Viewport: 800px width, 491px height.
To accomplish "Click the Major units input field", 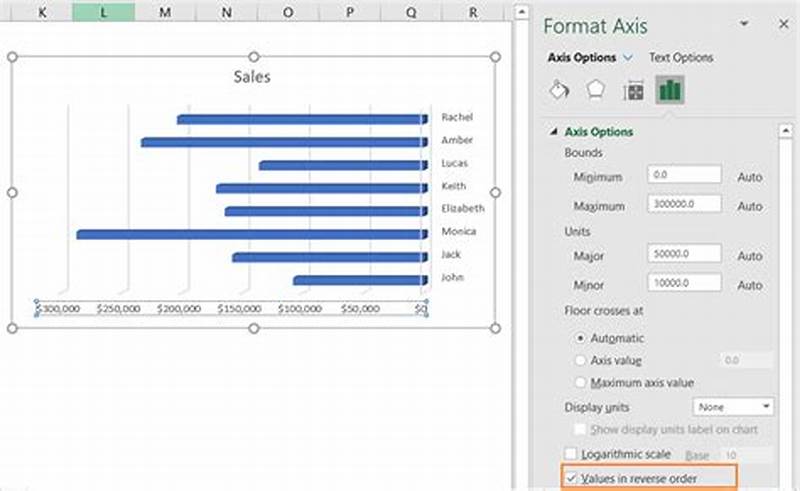I will coord(684,254).
